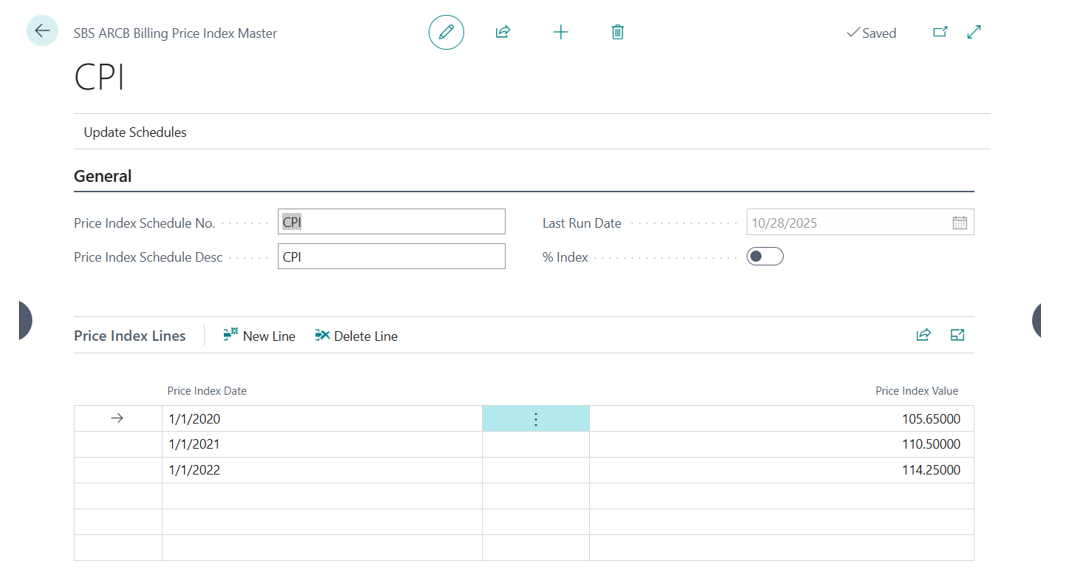Viewport: 1065px width, 582px height.
Task: Open page in new window icon
Action: tap(940, 32)
